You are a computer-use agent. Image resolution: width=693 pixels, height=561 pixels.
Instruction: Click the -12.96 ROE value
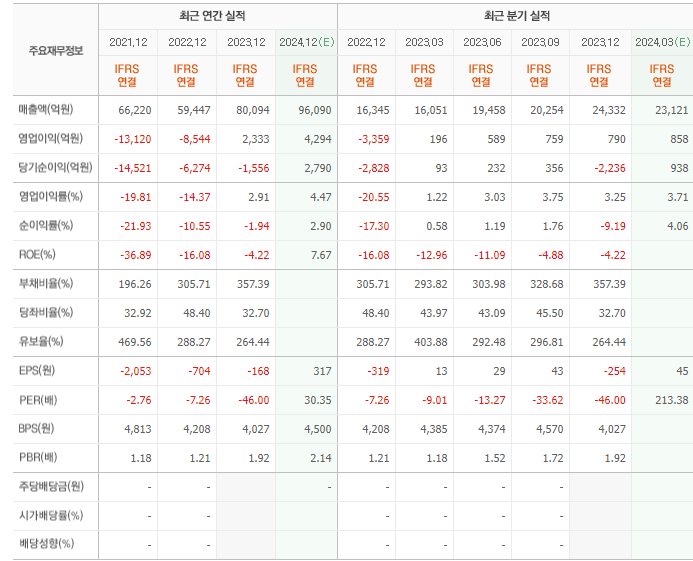pos(432,256)
